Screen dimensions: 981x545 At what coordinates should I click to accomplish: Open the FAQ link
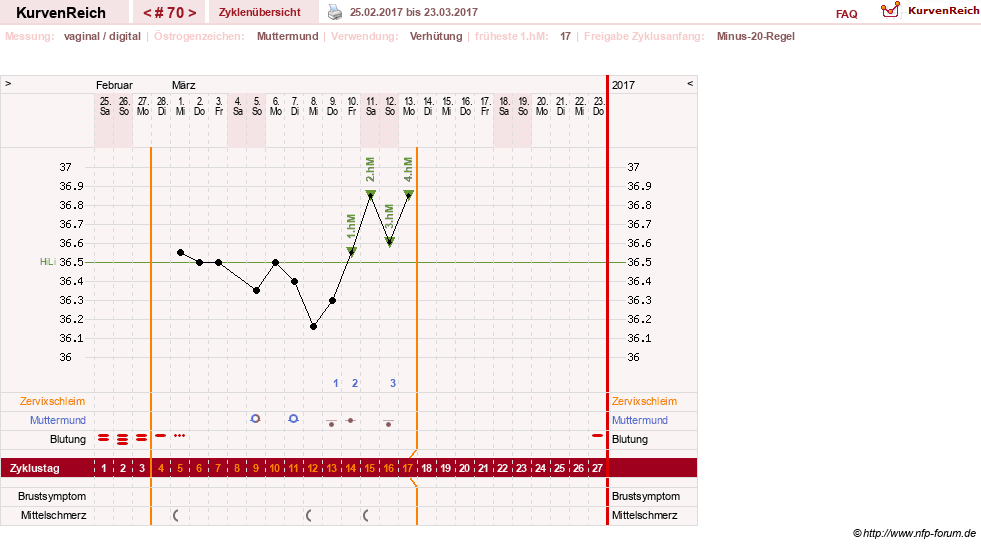click(846, 14)
